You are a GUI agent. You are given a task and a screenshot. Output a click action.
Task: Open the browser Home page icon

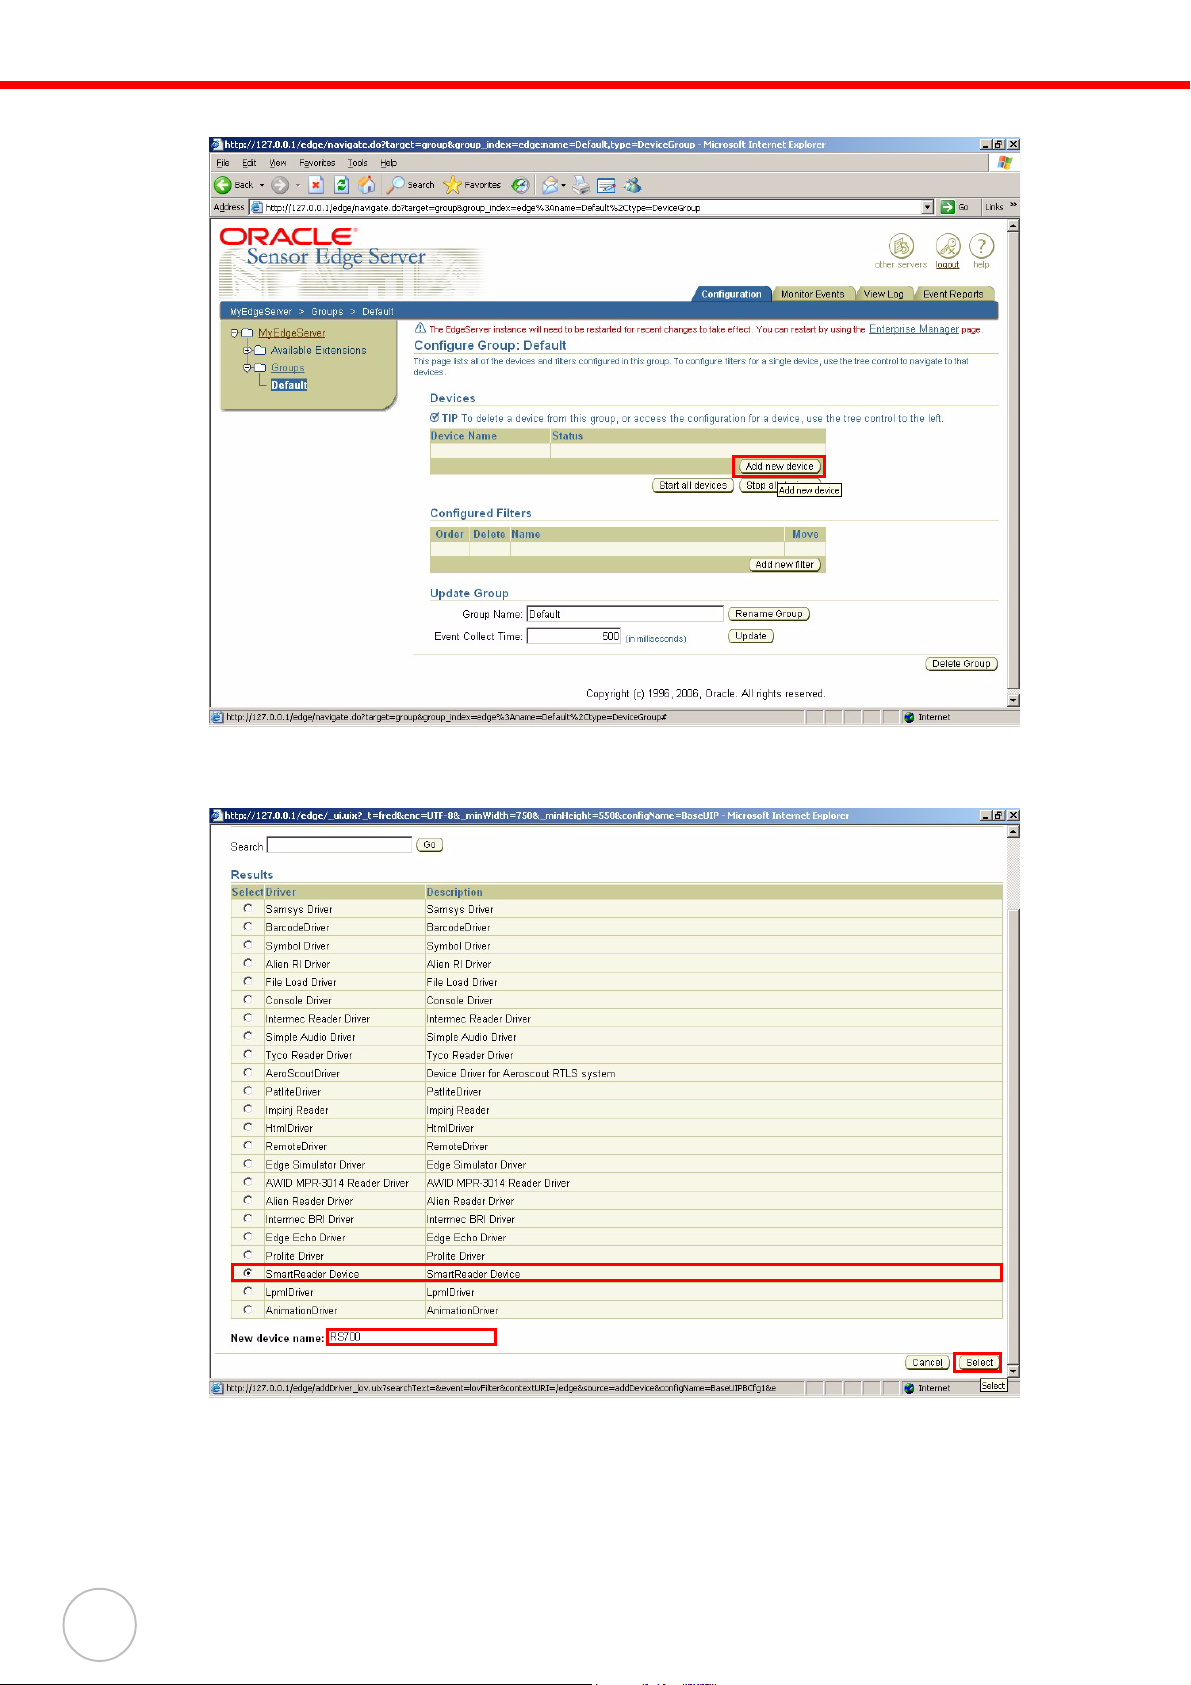(367, 185)
